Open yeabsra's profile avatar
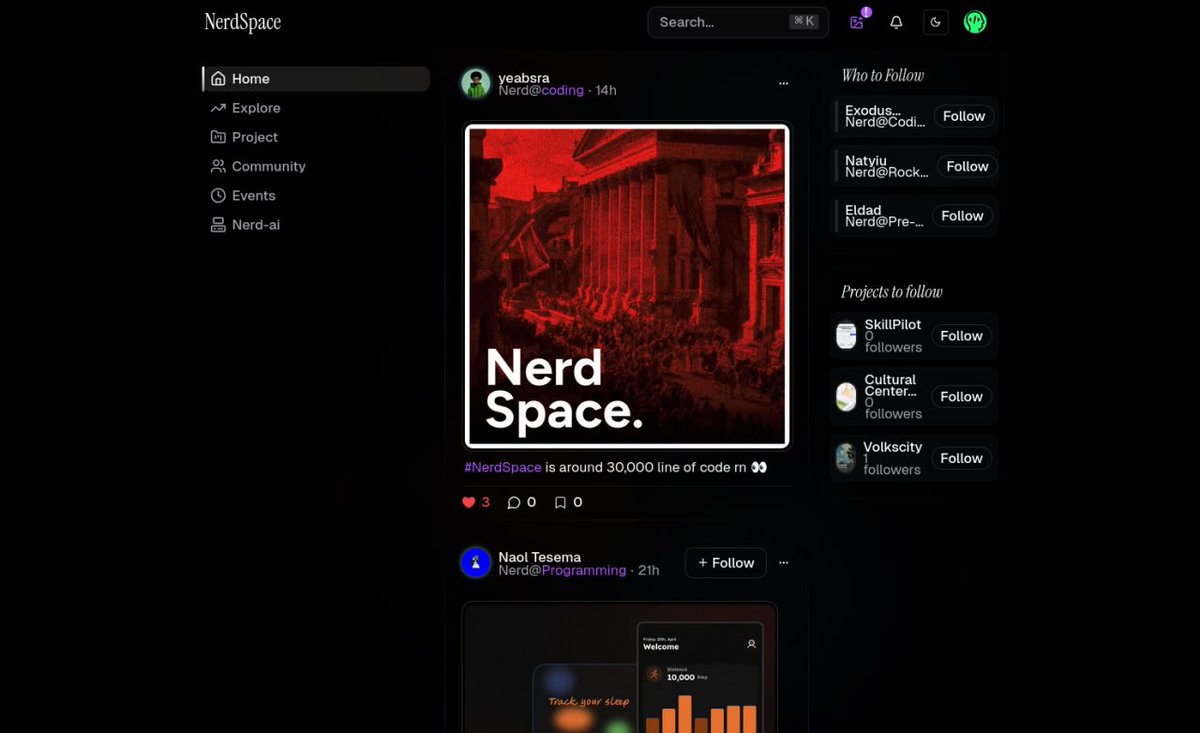1200x733 pixels. pos(476,83)
